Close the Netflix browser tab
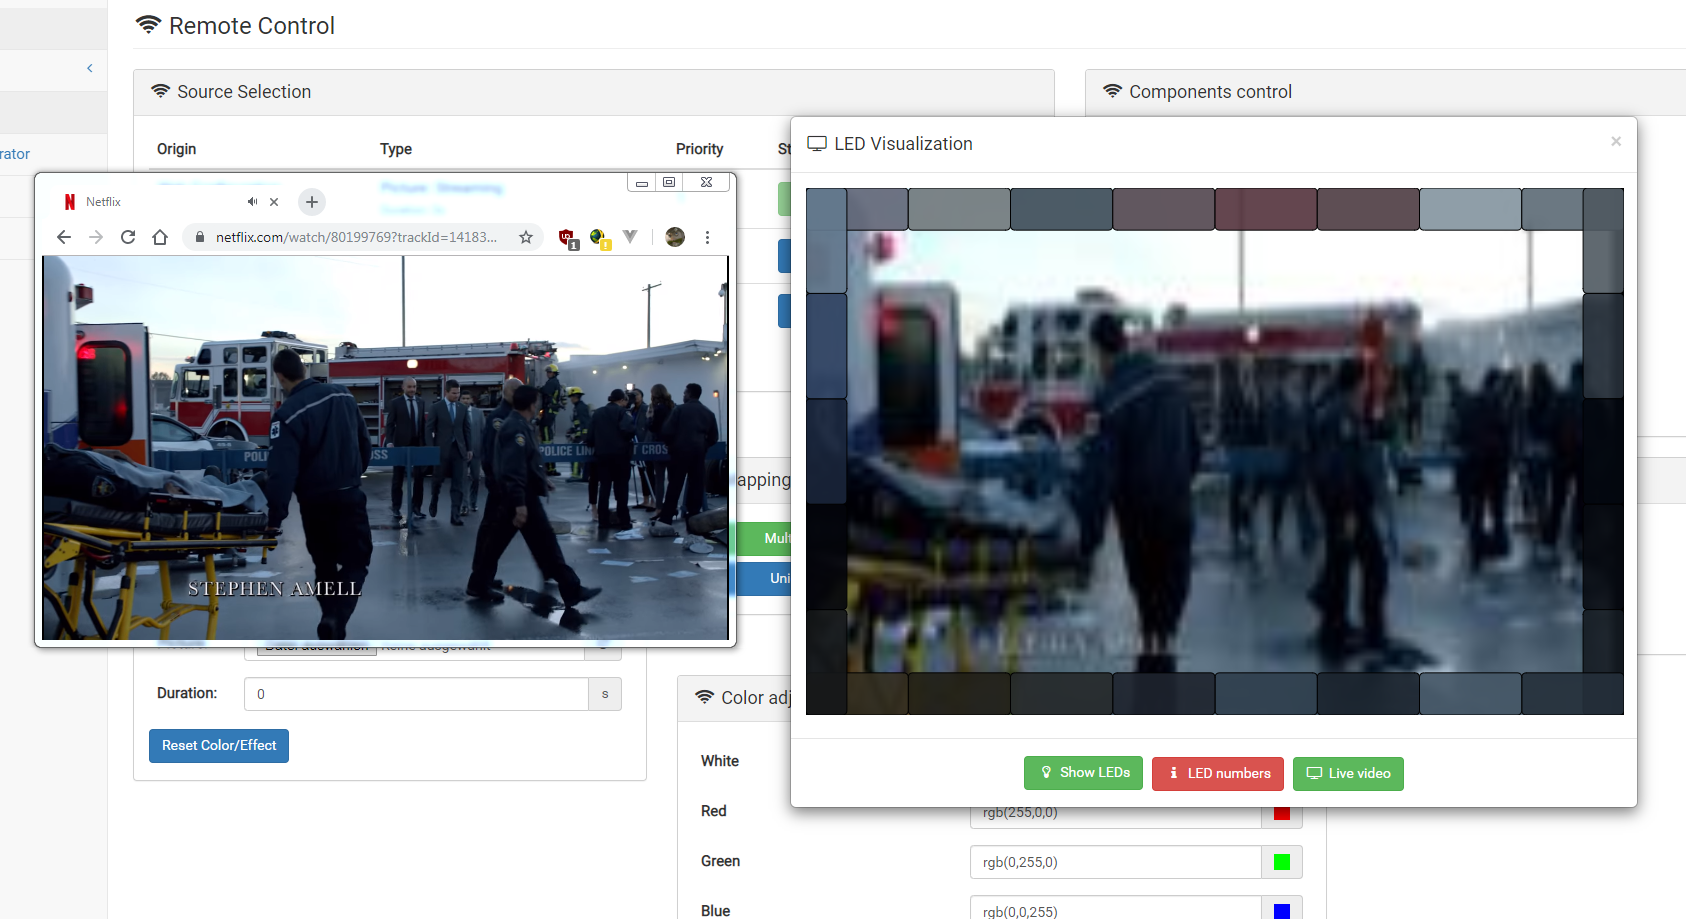 [274, 202]
